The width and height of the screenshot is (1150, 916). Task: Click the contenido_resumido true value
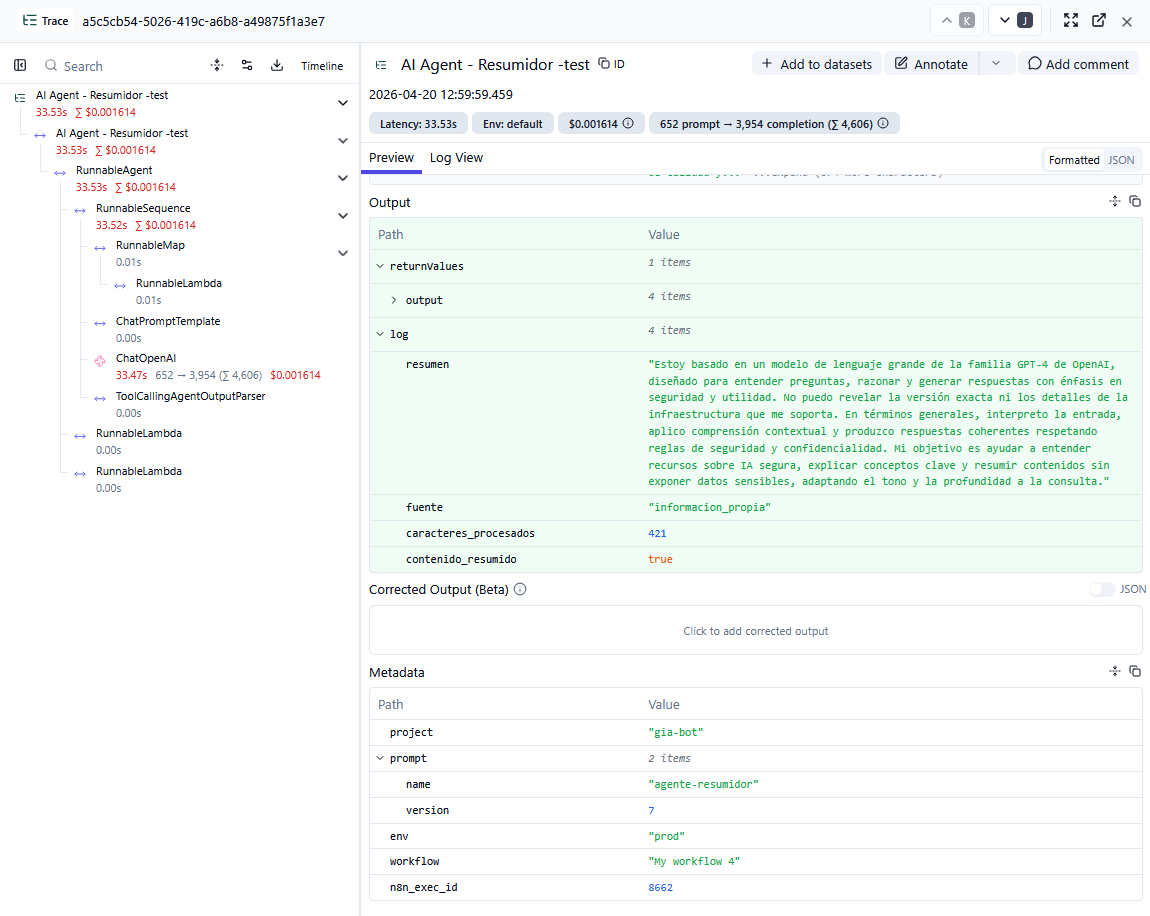click(x=660, y=559)
